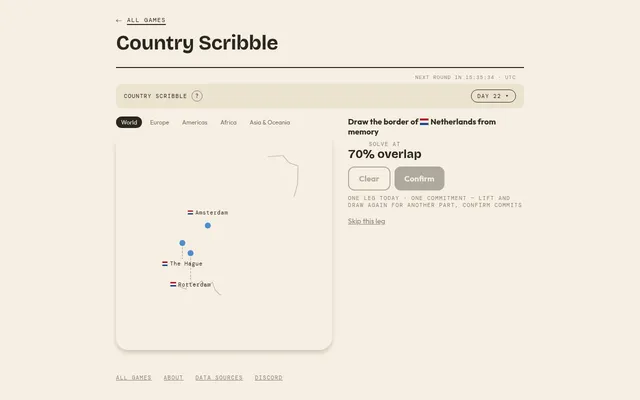Viewport: 640px width, 400px height.
Task: Switch to the Europe region tab
Action: coord(159,122)
